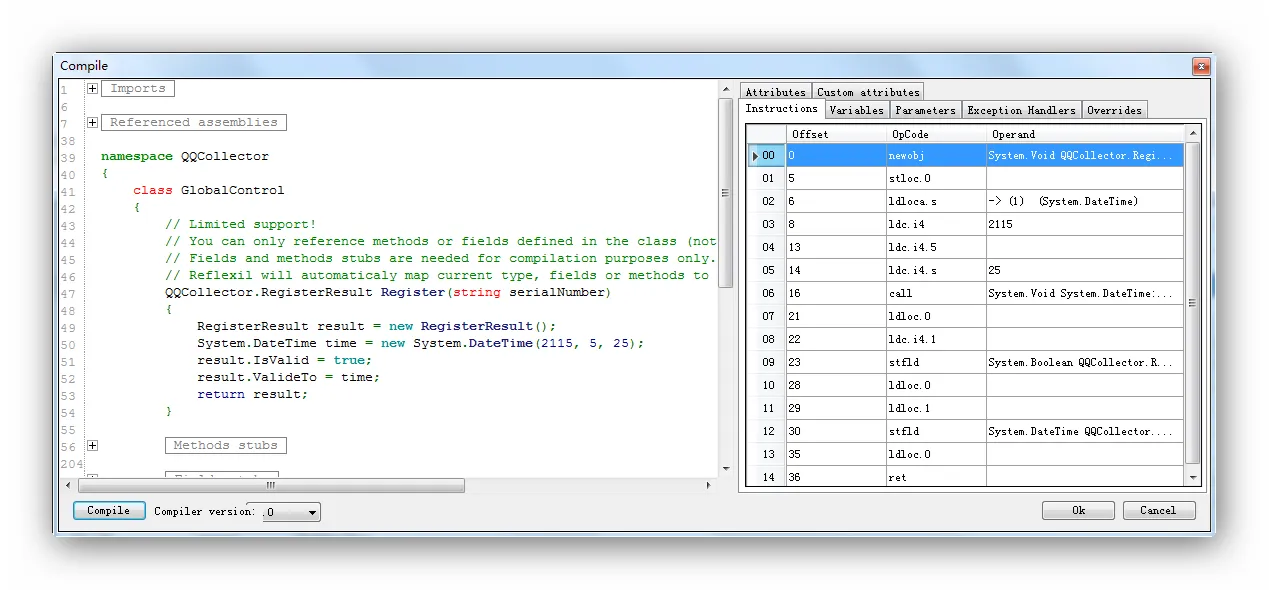Viewport: 1269px width, 590px height.
Task: Expand the Referenced assemblies region
Action: pos(92,123)
